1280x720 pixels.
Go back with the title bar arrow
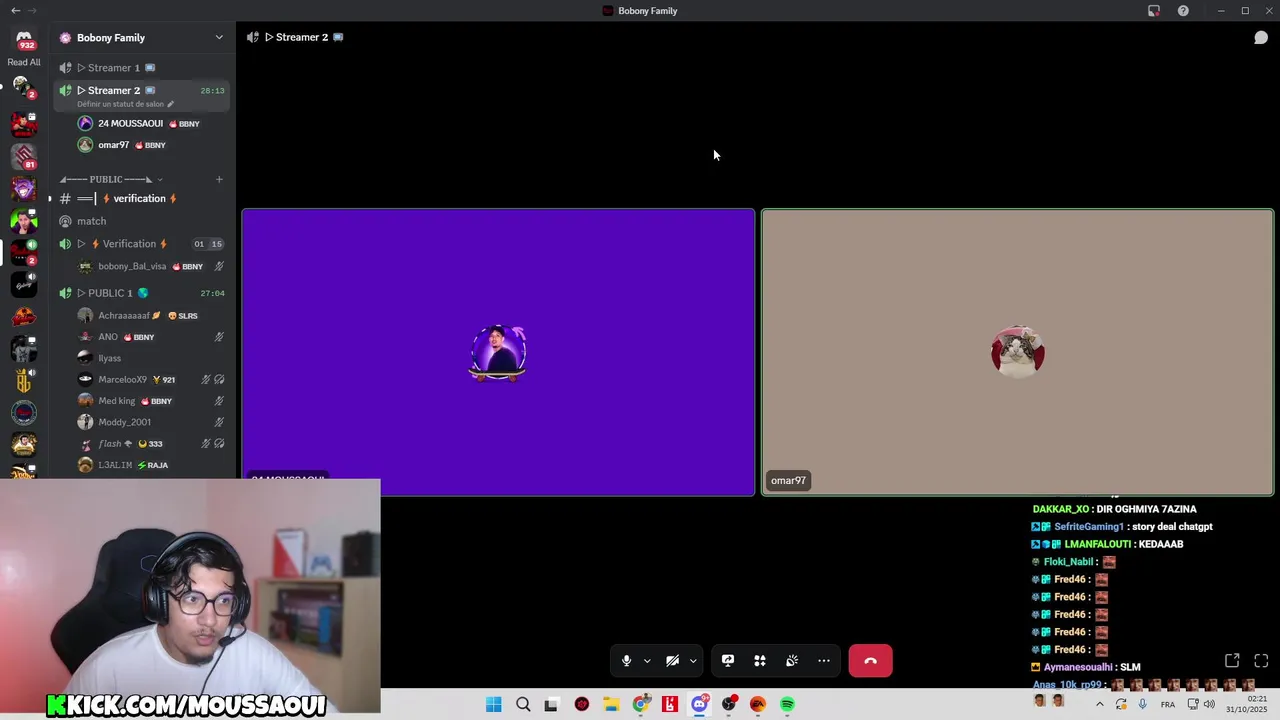(15, 10)
